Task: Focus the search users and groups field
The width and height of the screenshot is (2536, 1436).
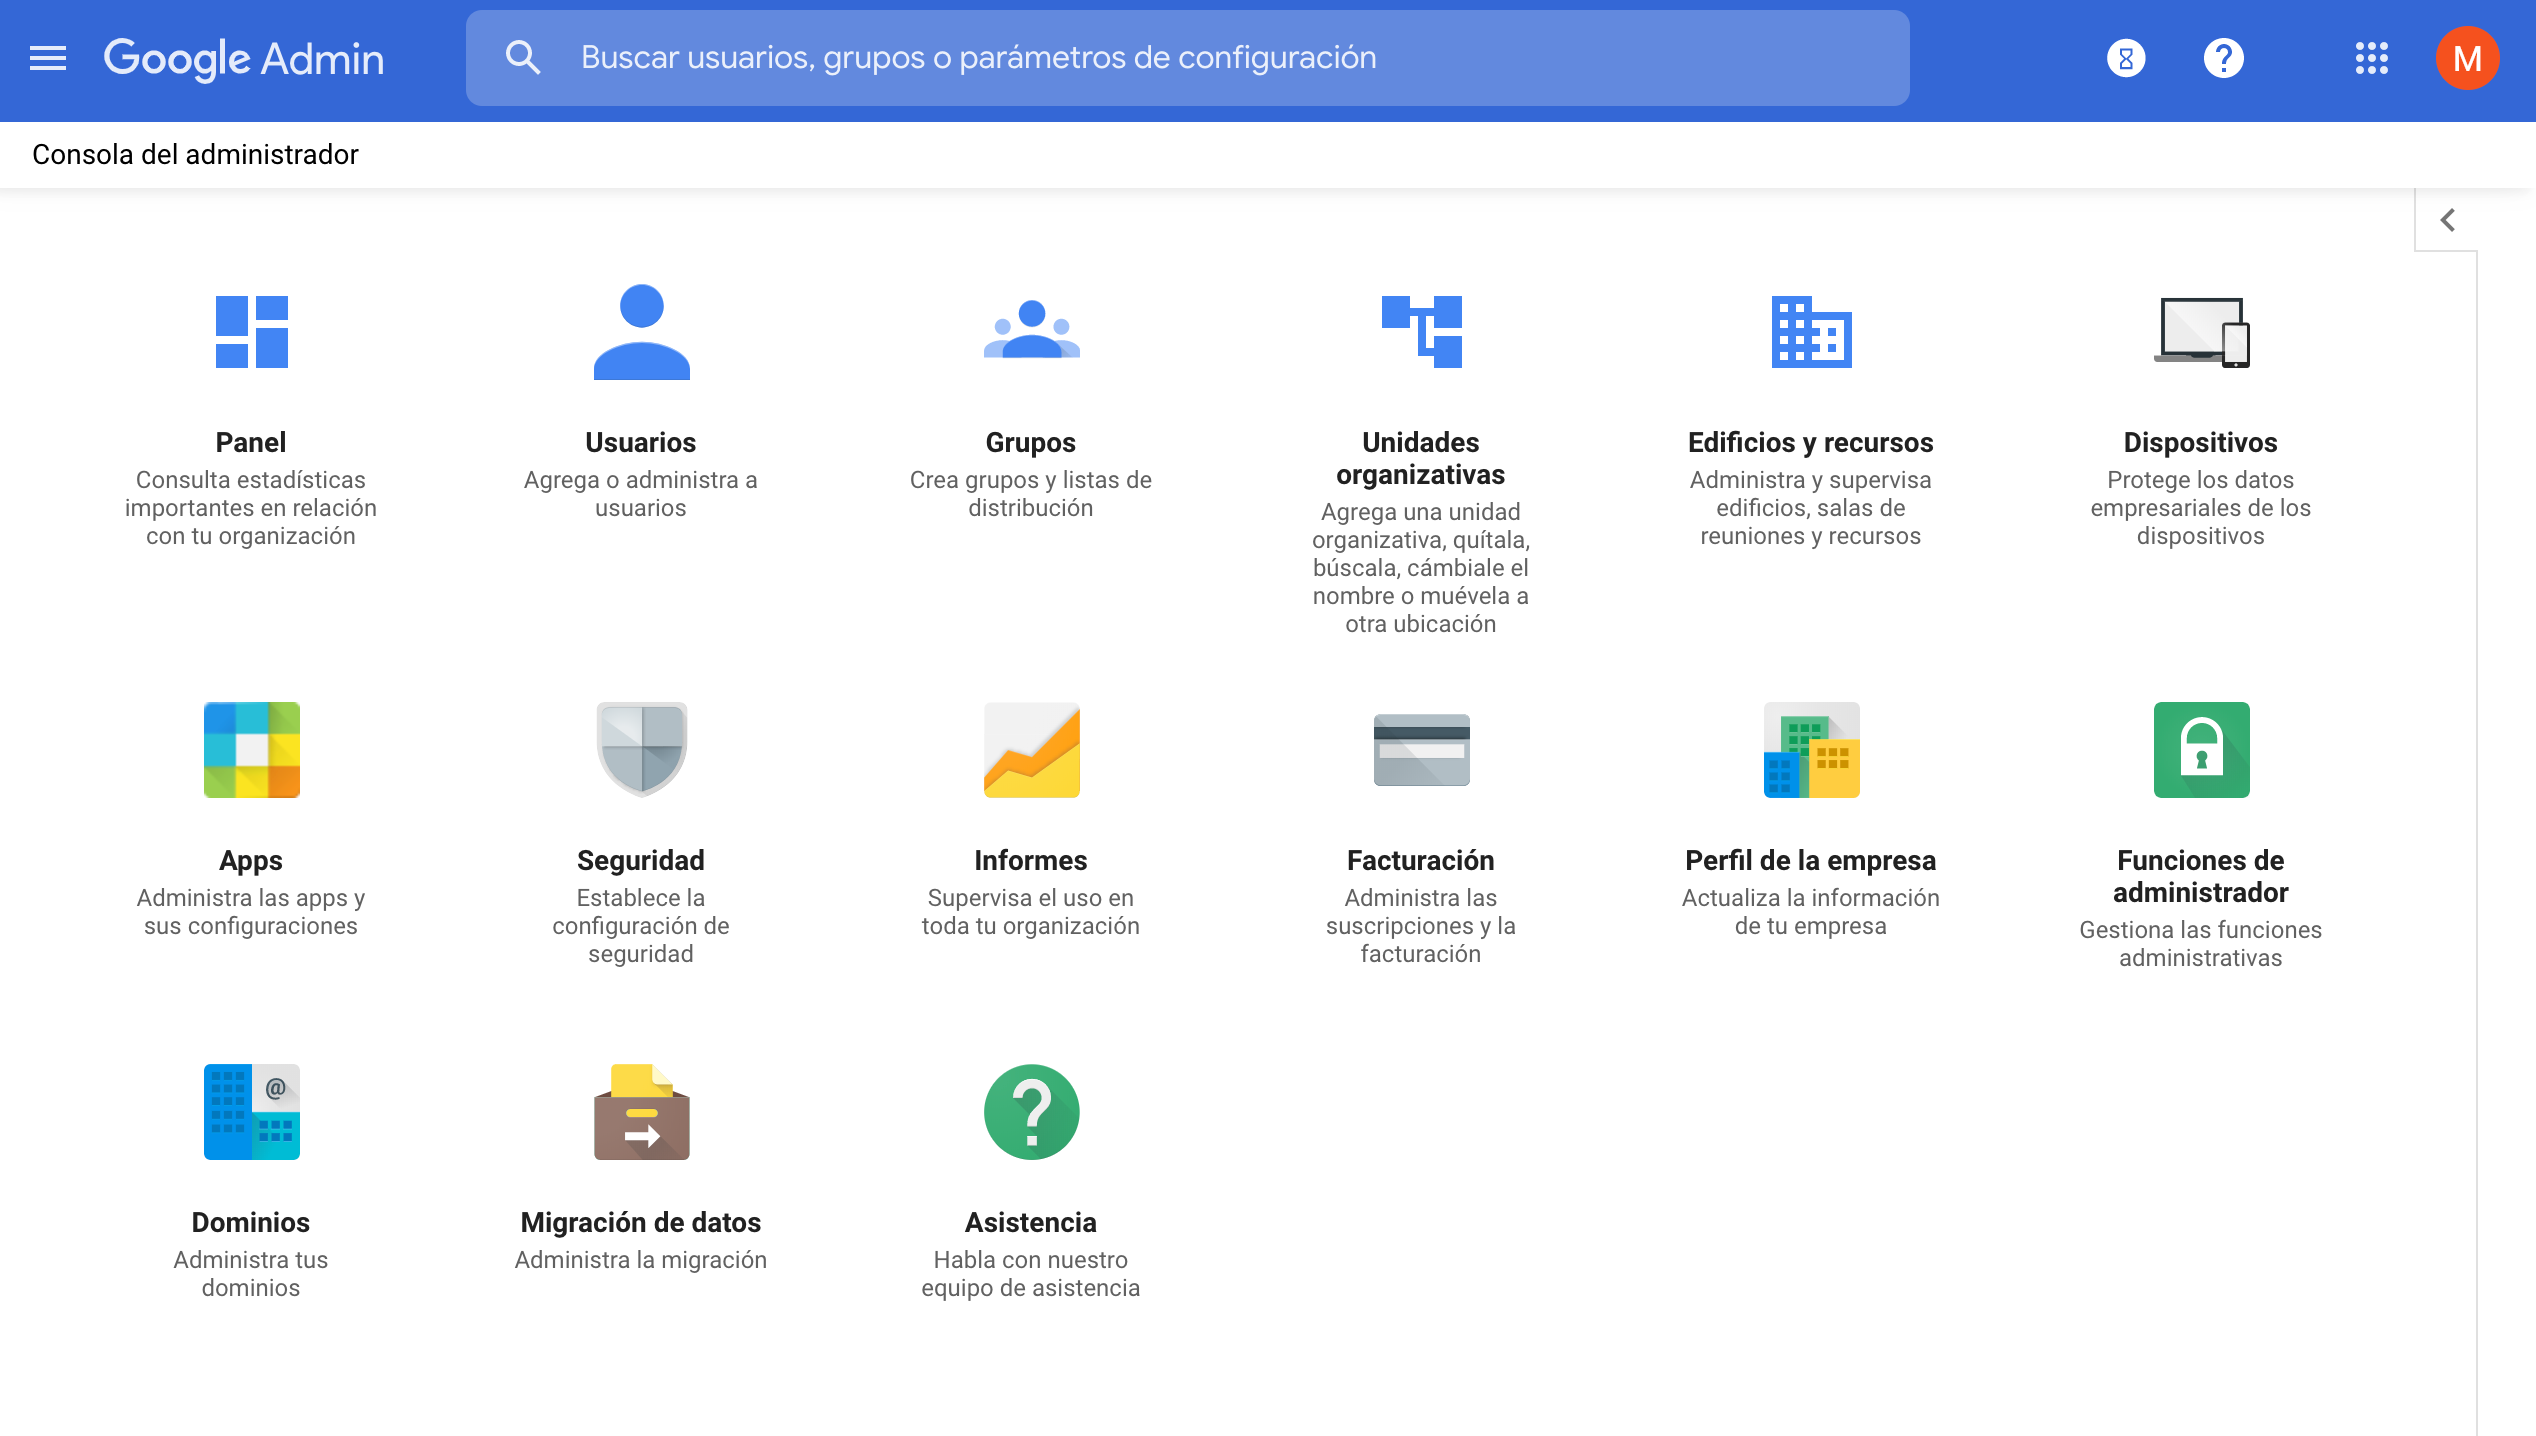Action: click(1187, 58)
